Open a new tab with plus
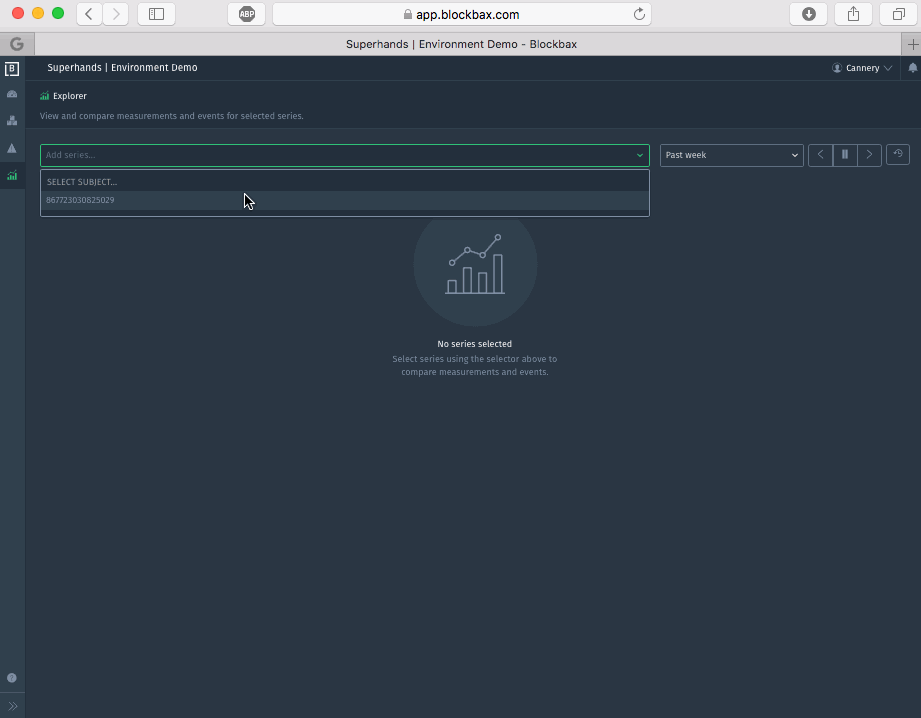 [x=912, y=44]
